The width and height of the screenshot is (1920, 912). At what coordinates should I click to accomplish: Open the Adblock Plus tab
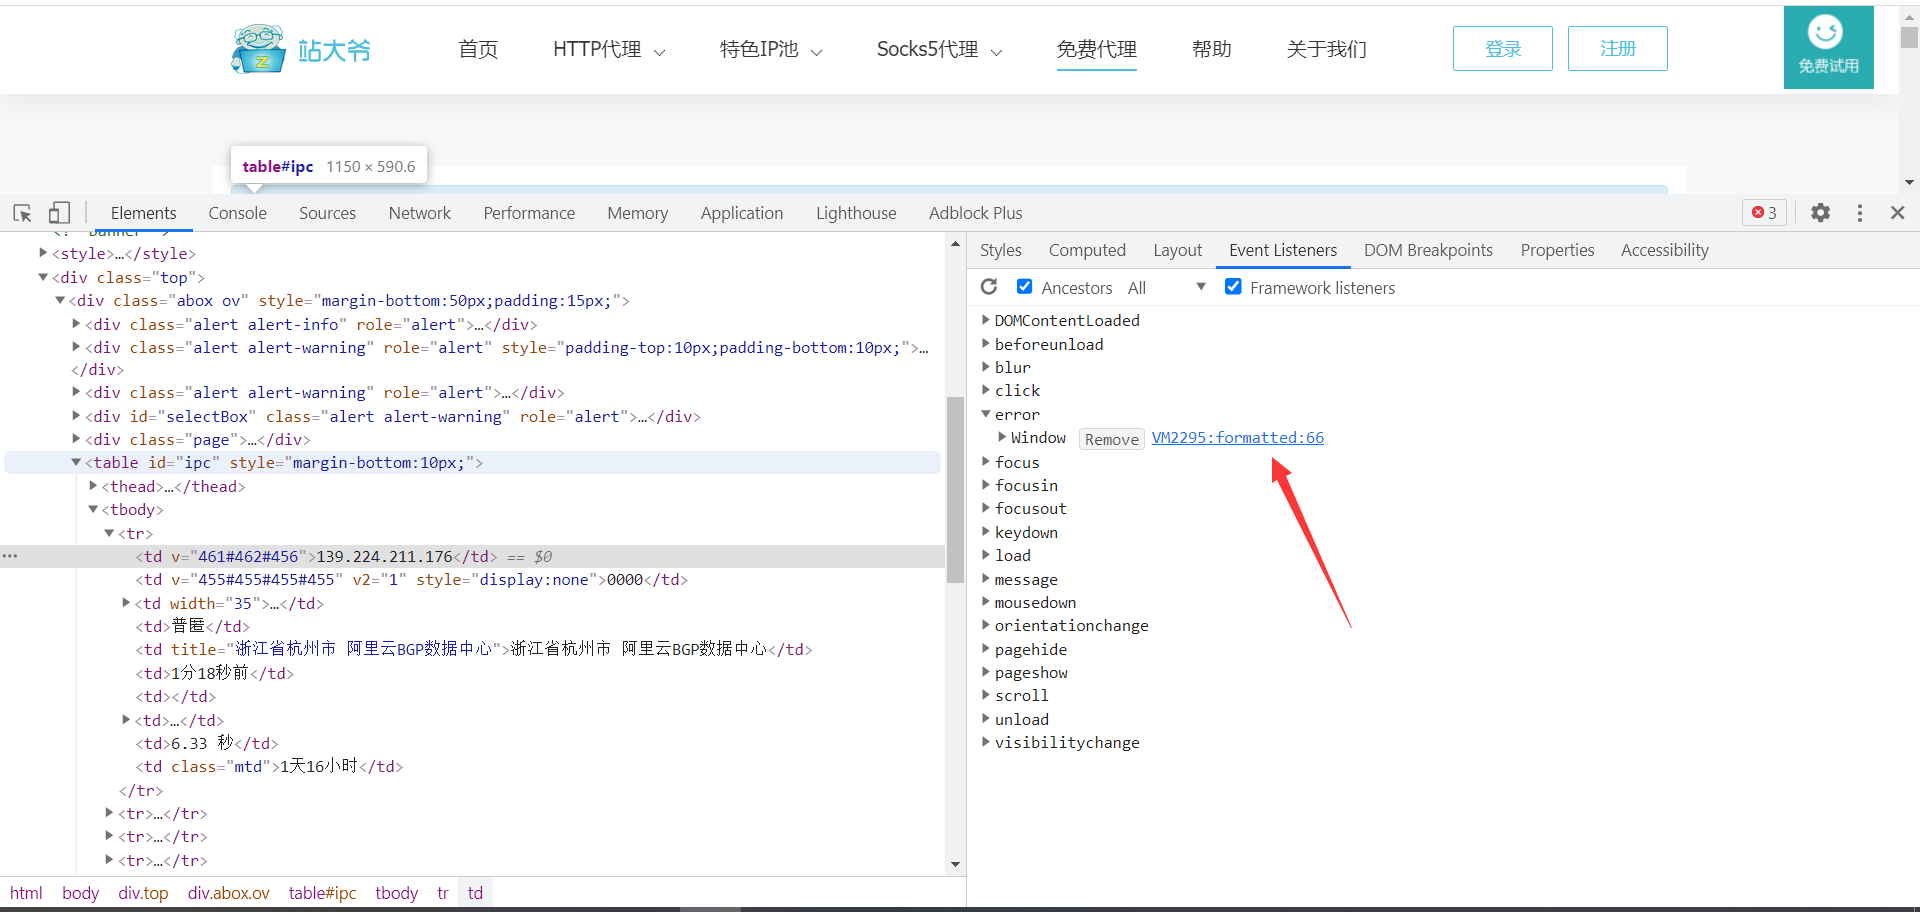(x=975, y=213)
